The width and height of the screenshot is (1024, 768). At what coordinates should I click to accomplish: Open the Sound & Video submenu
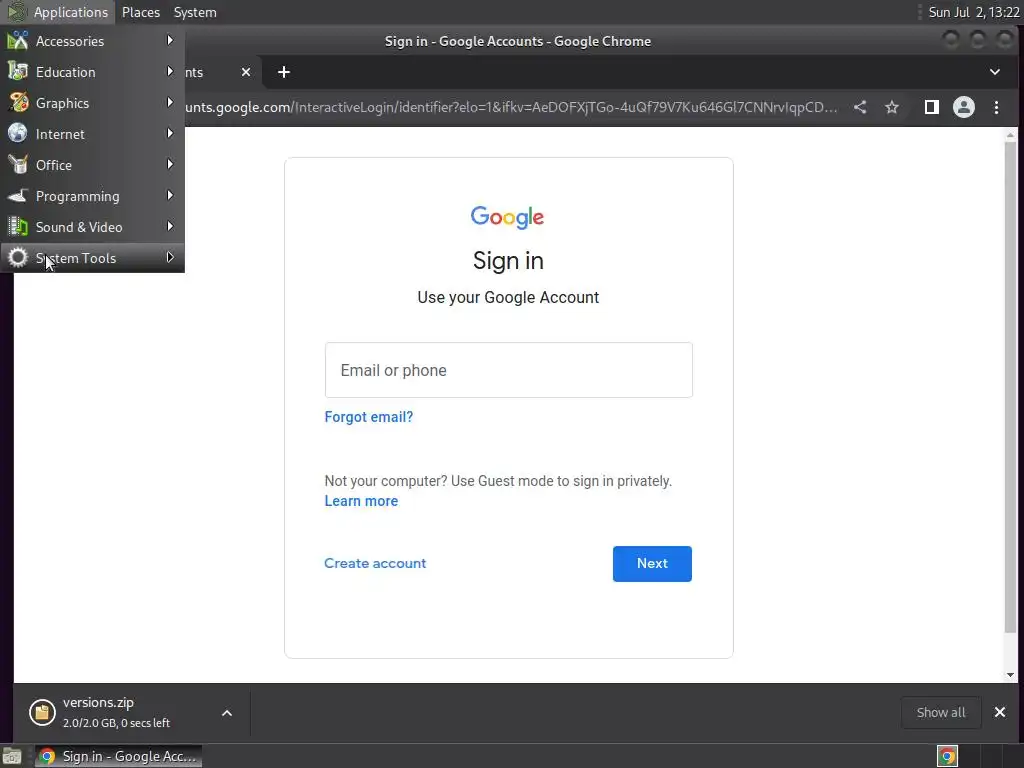click(x=92, y=227)
